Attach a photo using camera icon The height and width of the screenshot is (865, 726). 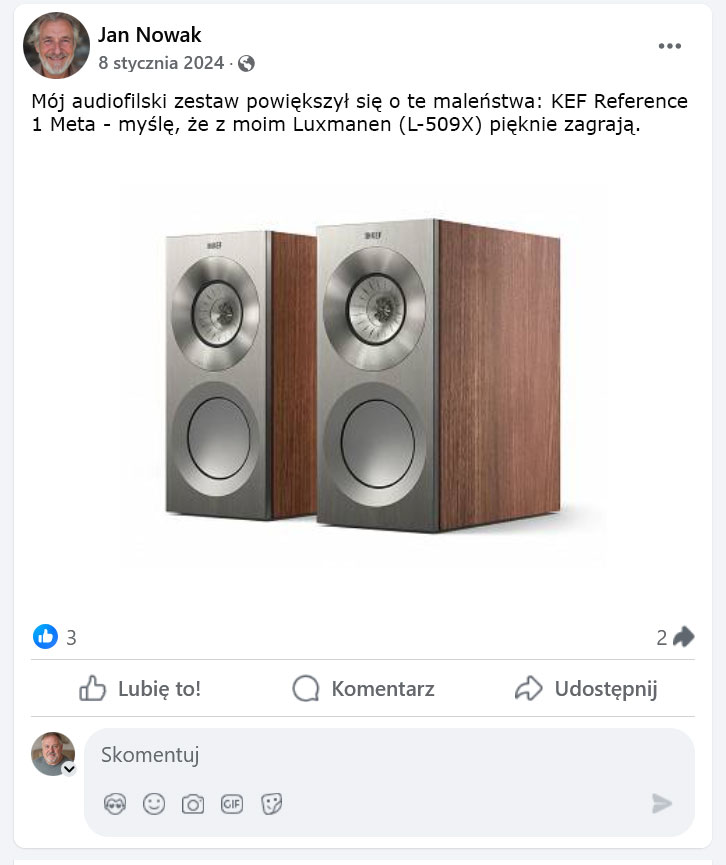pyautogui.click(x=193, y=804)
